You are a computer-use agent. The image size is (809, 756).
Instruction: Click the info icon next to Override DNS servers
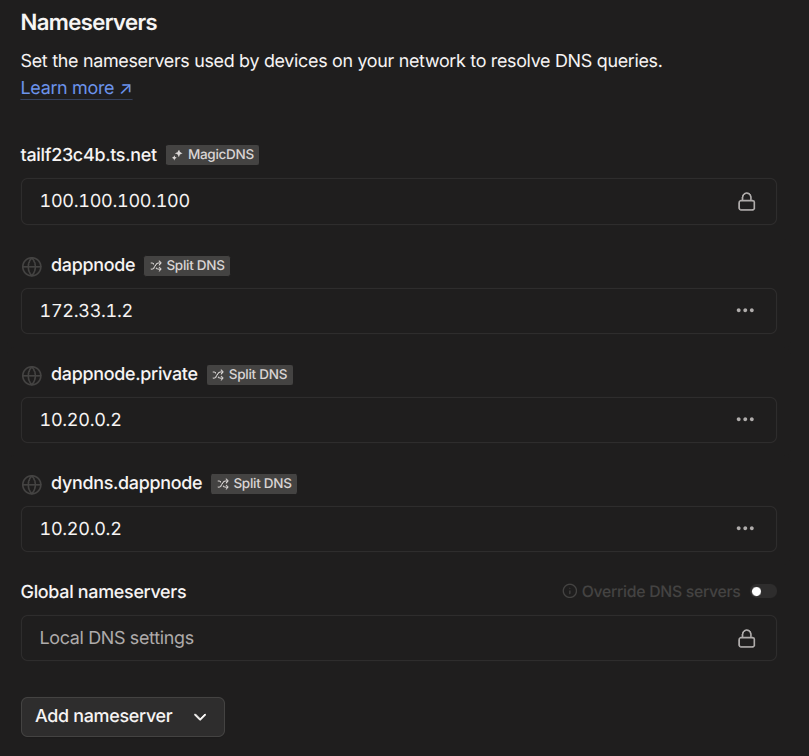[570, 592]
